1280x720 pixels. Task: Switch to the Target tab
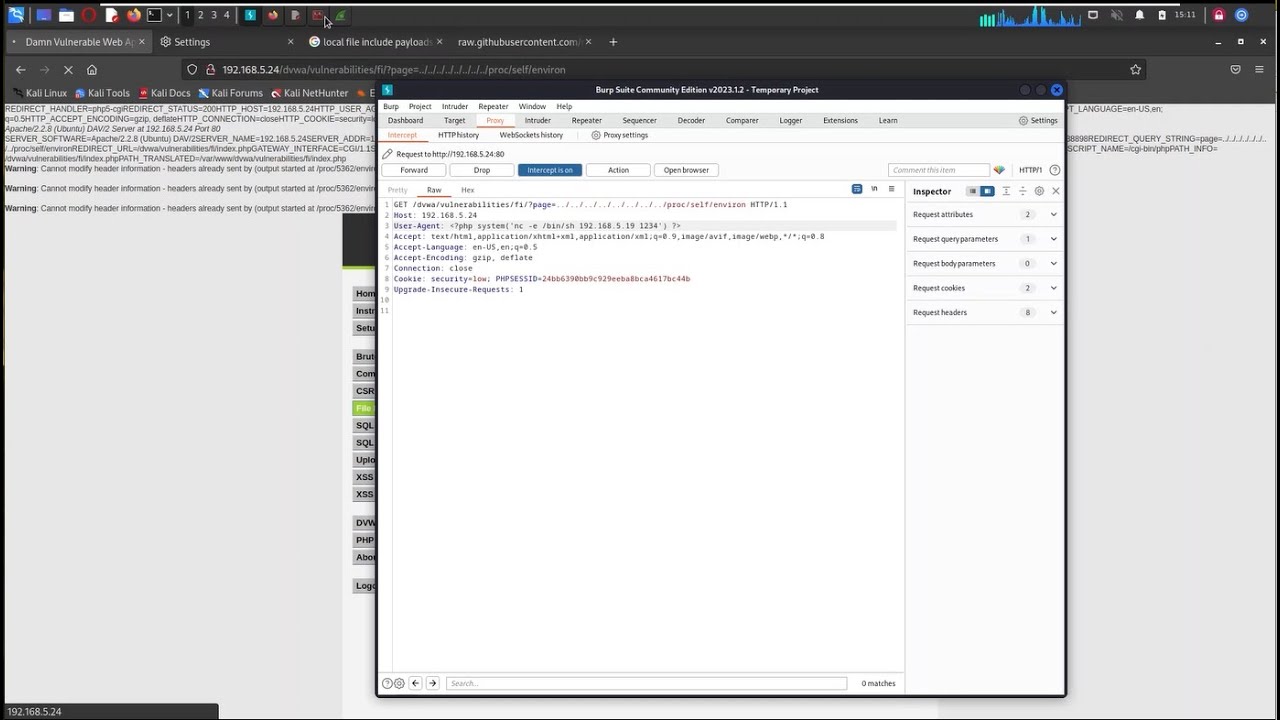tap(455, 120)
